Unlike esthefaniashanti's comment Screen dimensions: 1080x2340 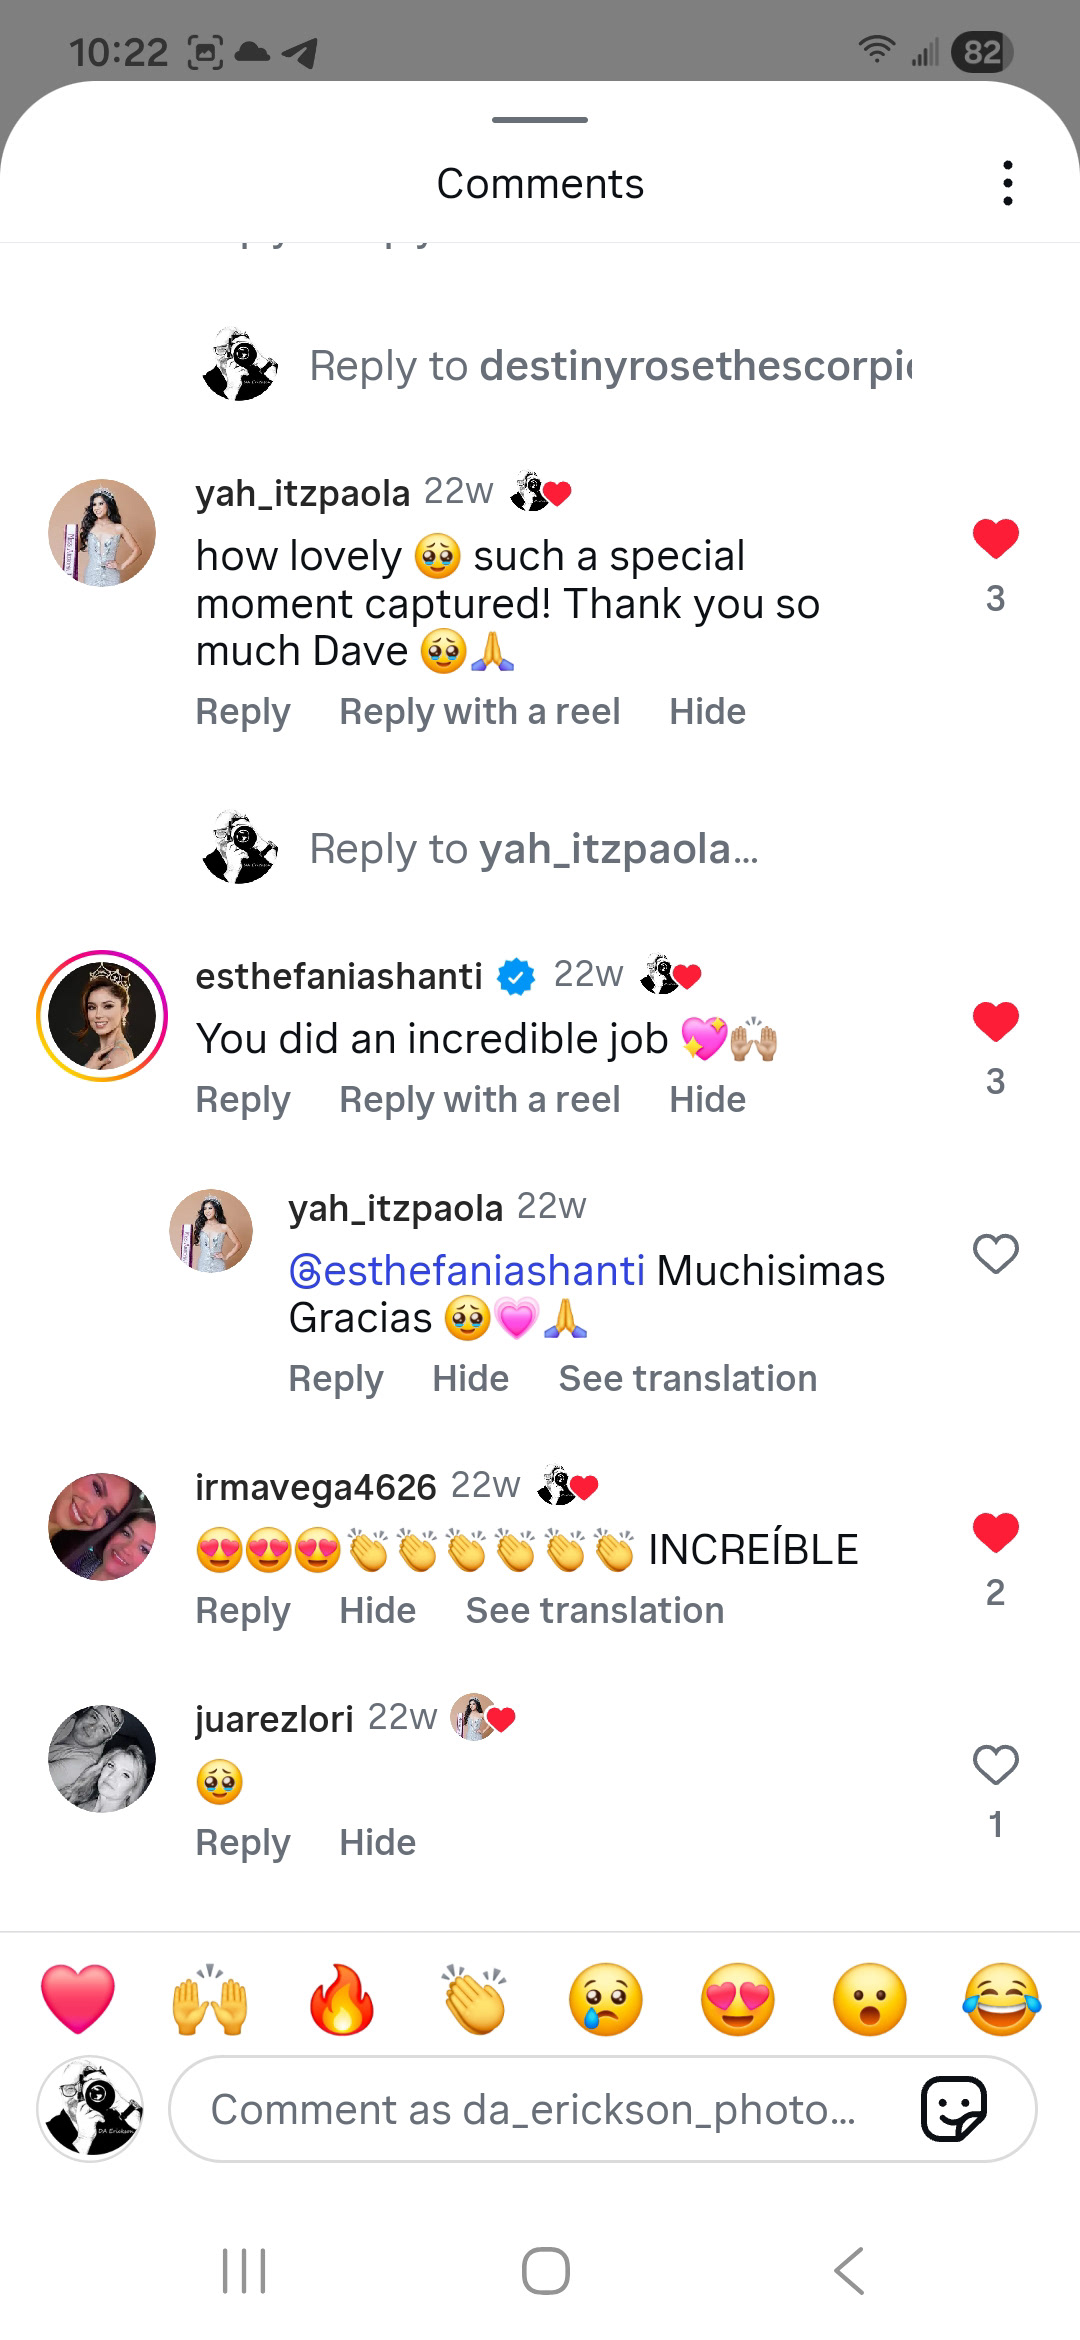(x=995, y=1022)
